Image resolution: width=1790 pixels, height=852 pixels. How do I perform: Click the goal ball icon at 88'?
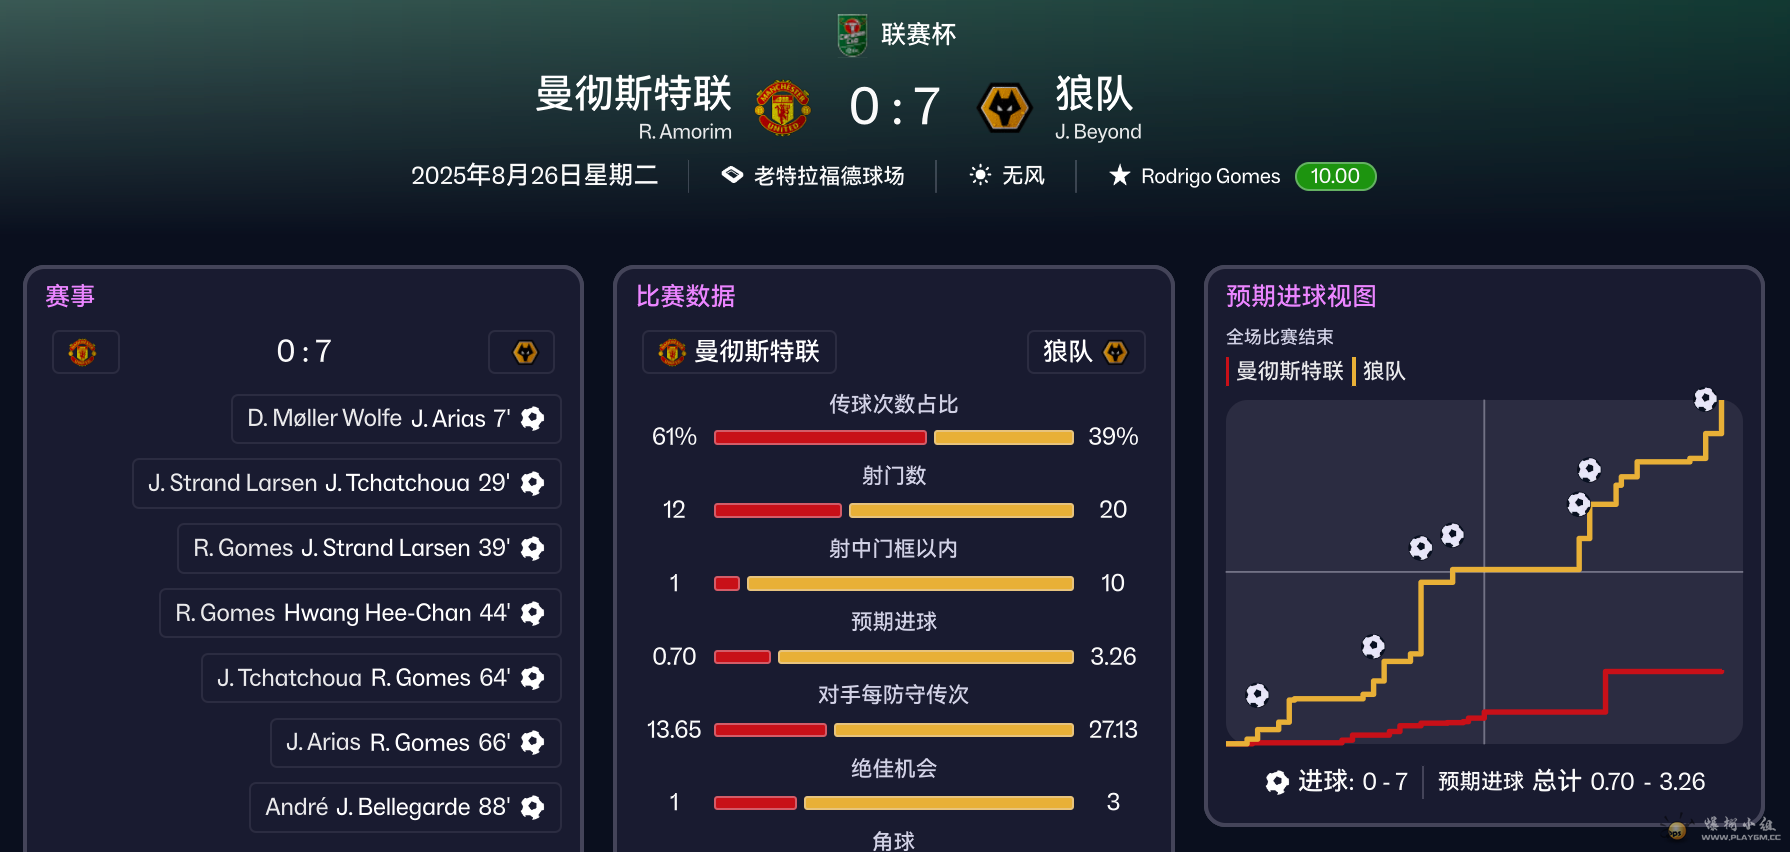[533, 807]
